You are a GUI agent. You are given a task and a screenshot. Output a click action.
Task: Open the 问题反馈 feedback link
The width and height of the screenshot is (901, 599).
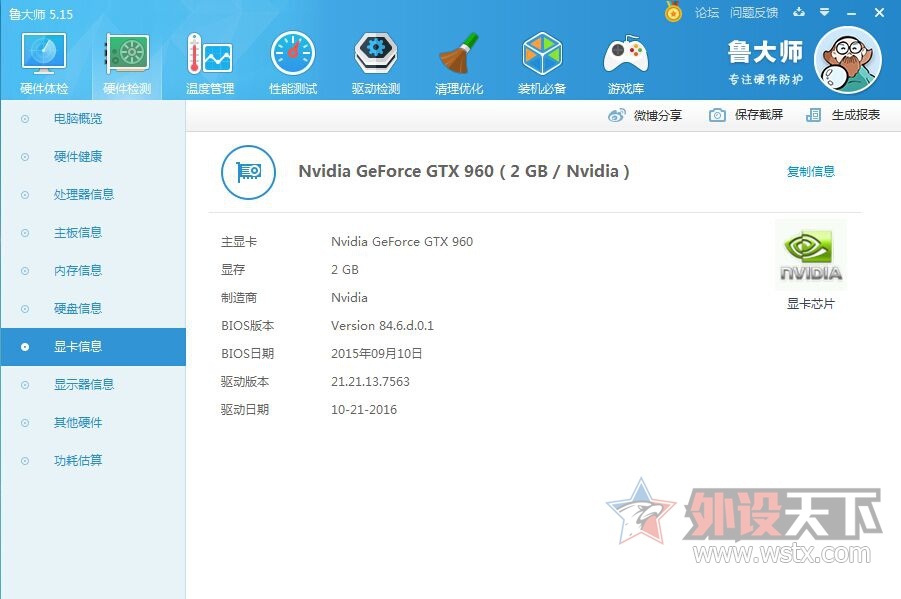[754, 13]
